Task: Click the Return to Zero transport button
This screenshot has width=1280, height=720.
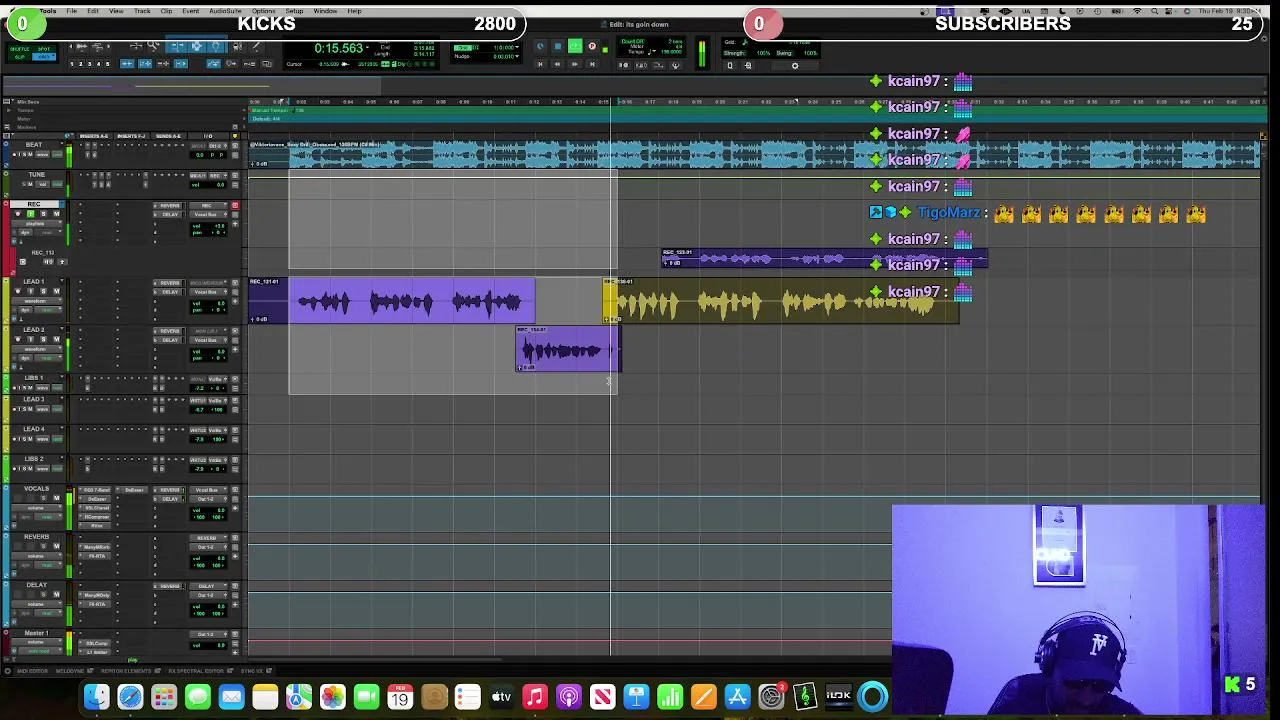Action: tap(540, 64)
